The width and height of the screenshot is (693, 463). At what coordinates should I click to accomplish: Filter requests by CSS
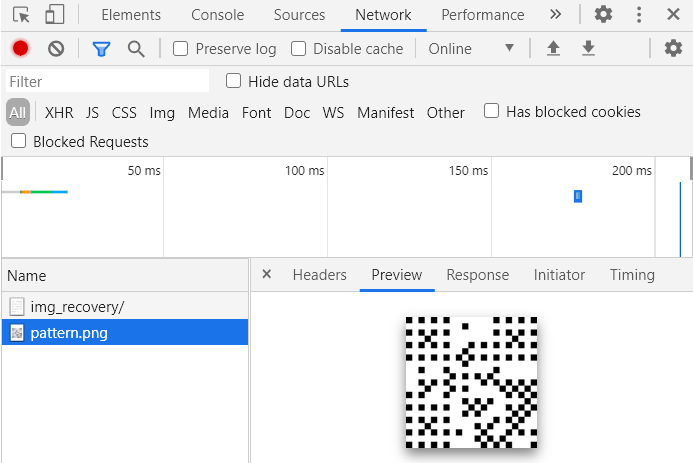click(124, 113)
